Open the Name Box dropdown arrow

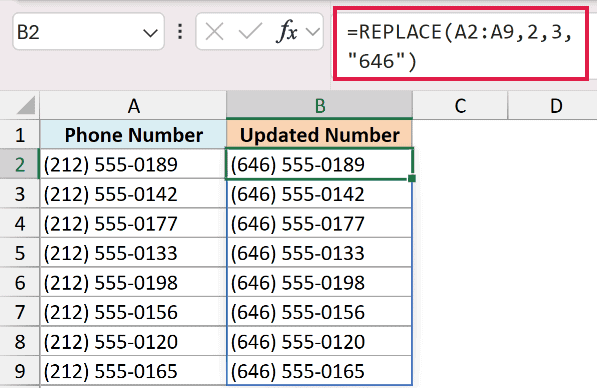(150, 33)
